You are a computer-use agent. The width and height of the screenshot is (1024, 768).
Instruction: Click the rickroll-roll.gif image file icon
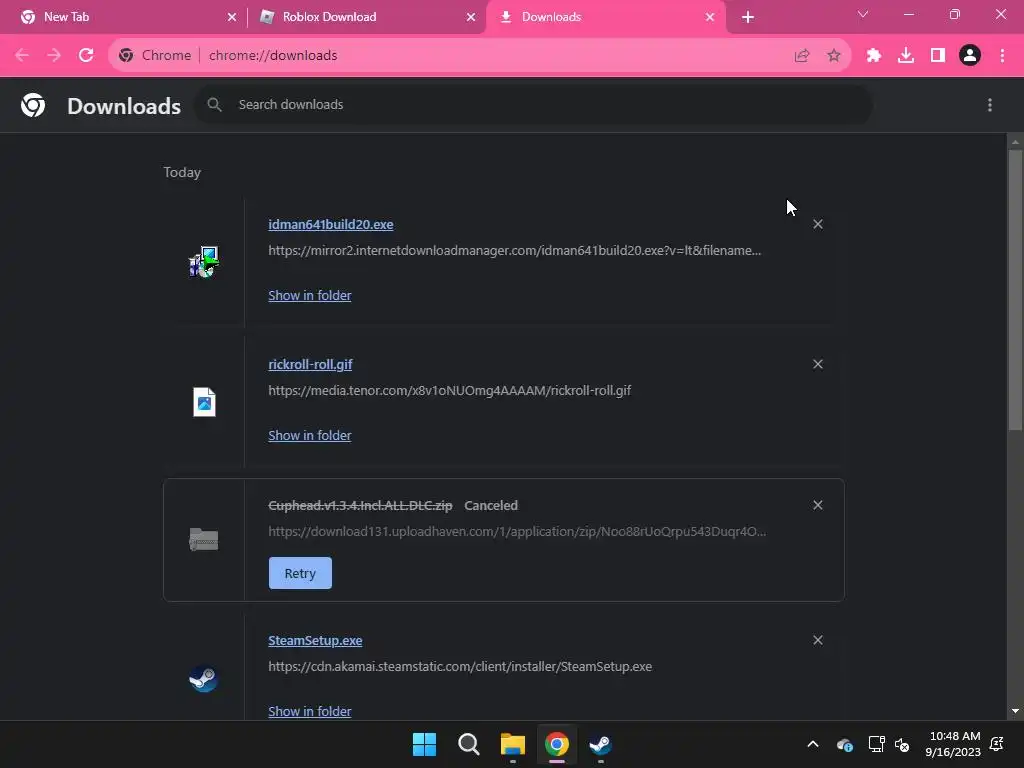(x=204, y=402)
